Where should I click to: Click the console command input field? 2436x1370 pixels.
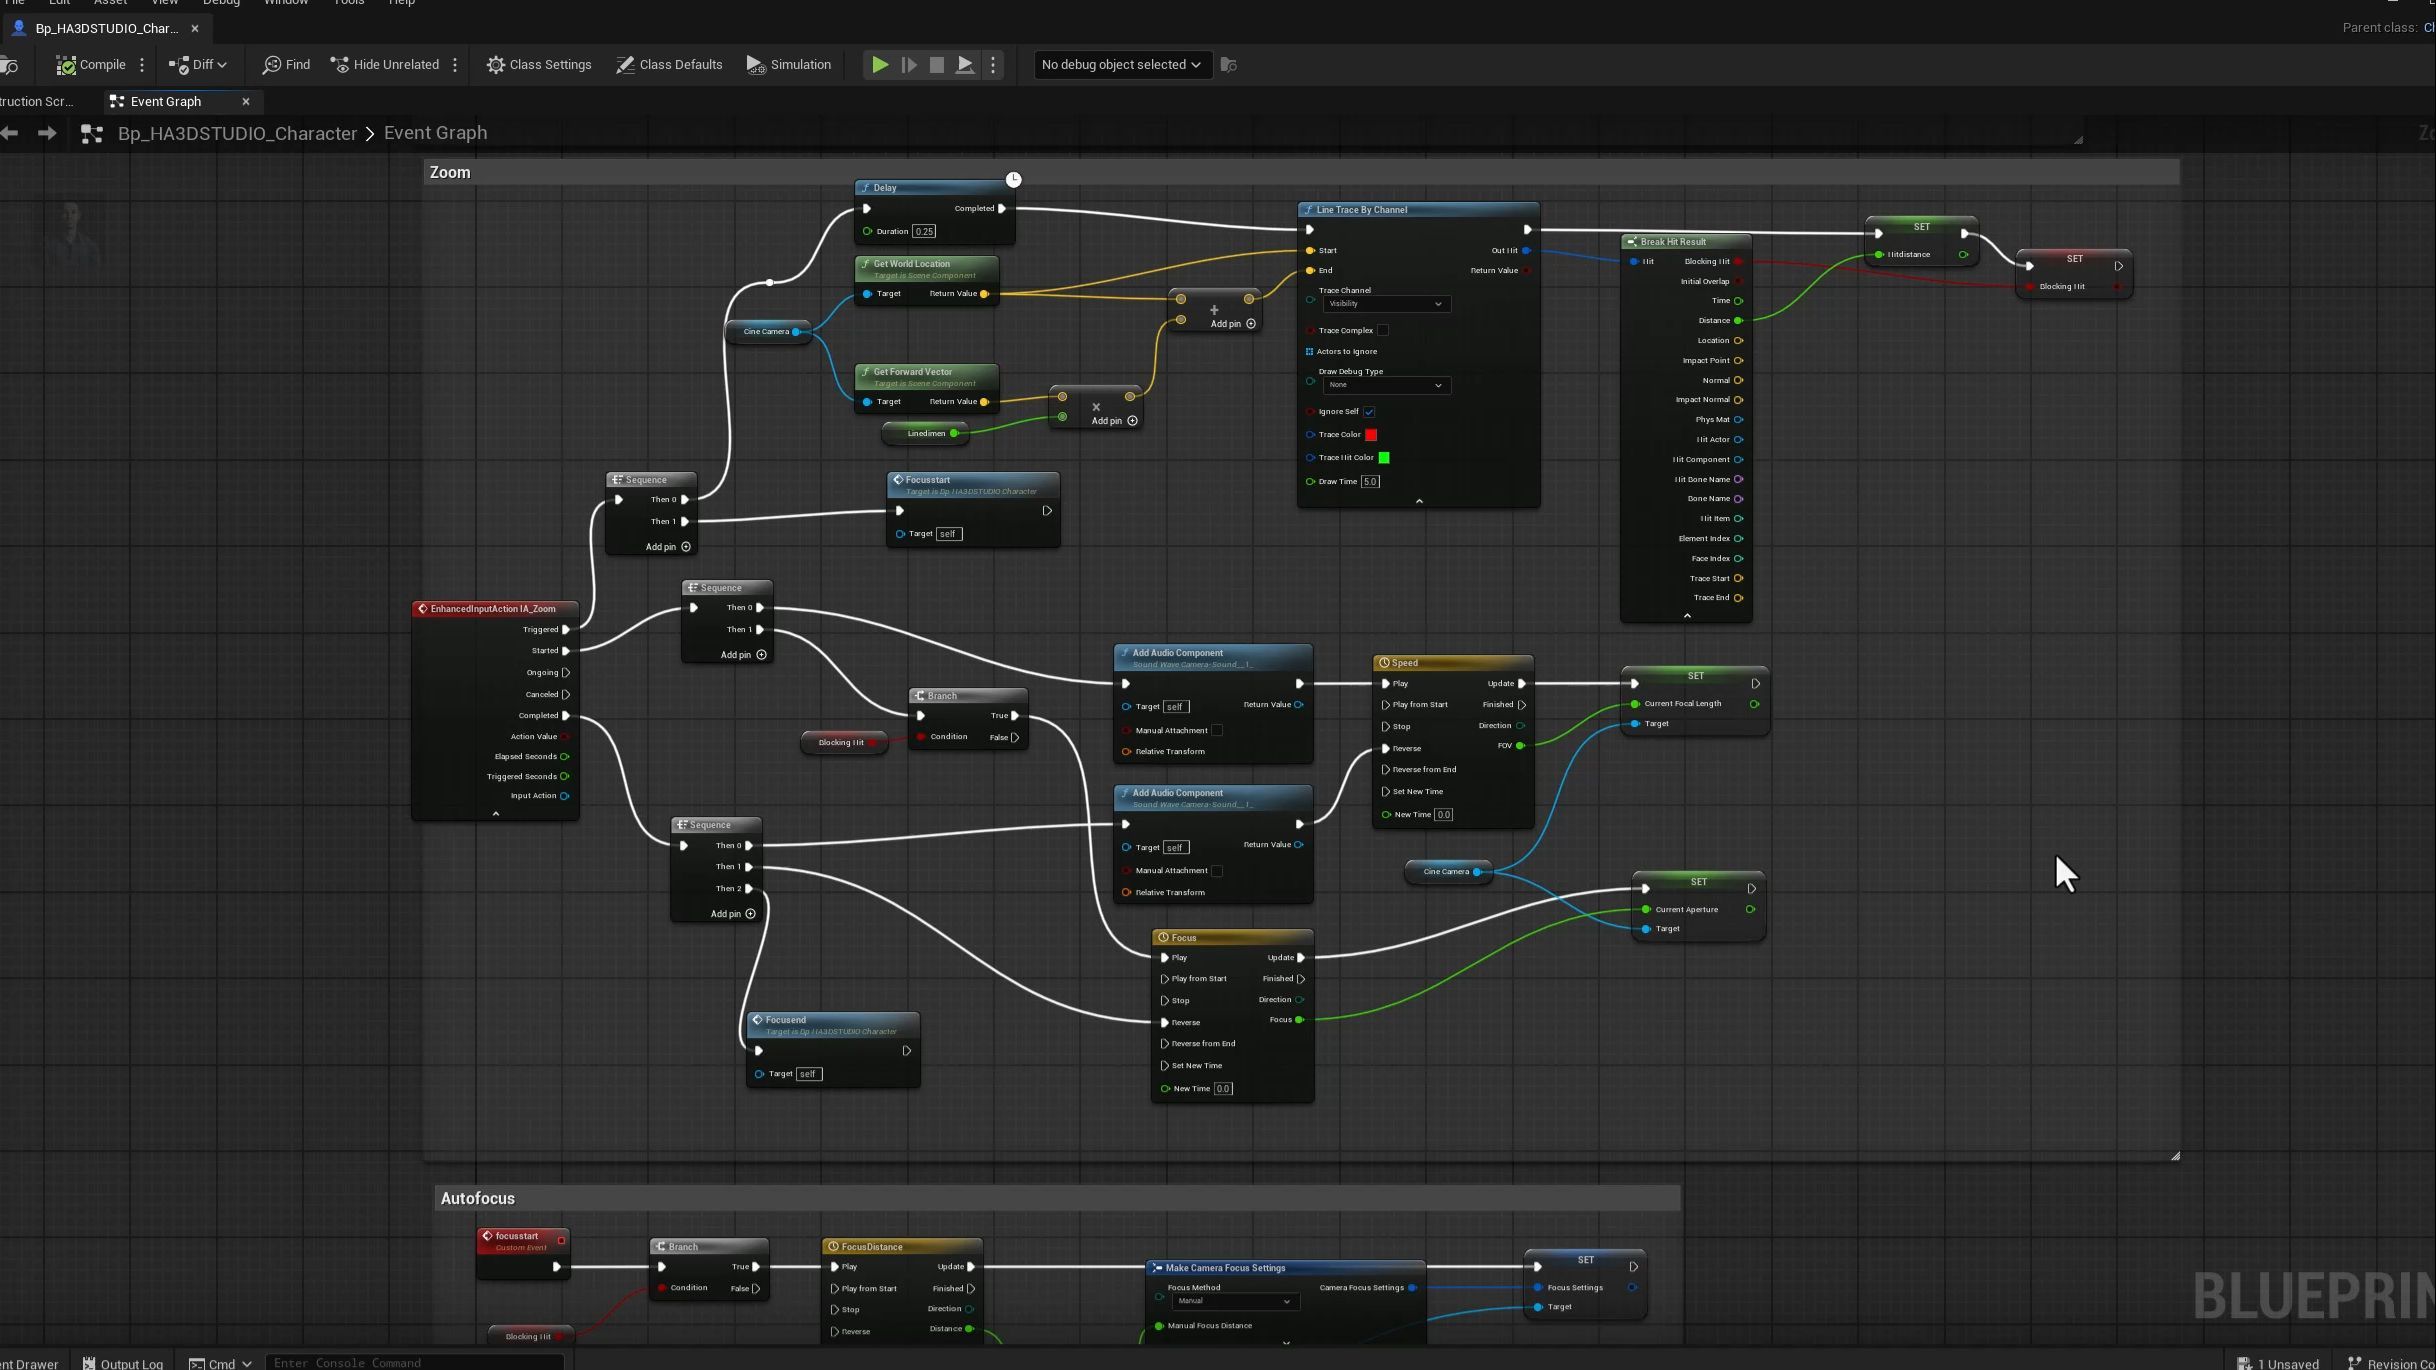click(x=414, y=1362)
